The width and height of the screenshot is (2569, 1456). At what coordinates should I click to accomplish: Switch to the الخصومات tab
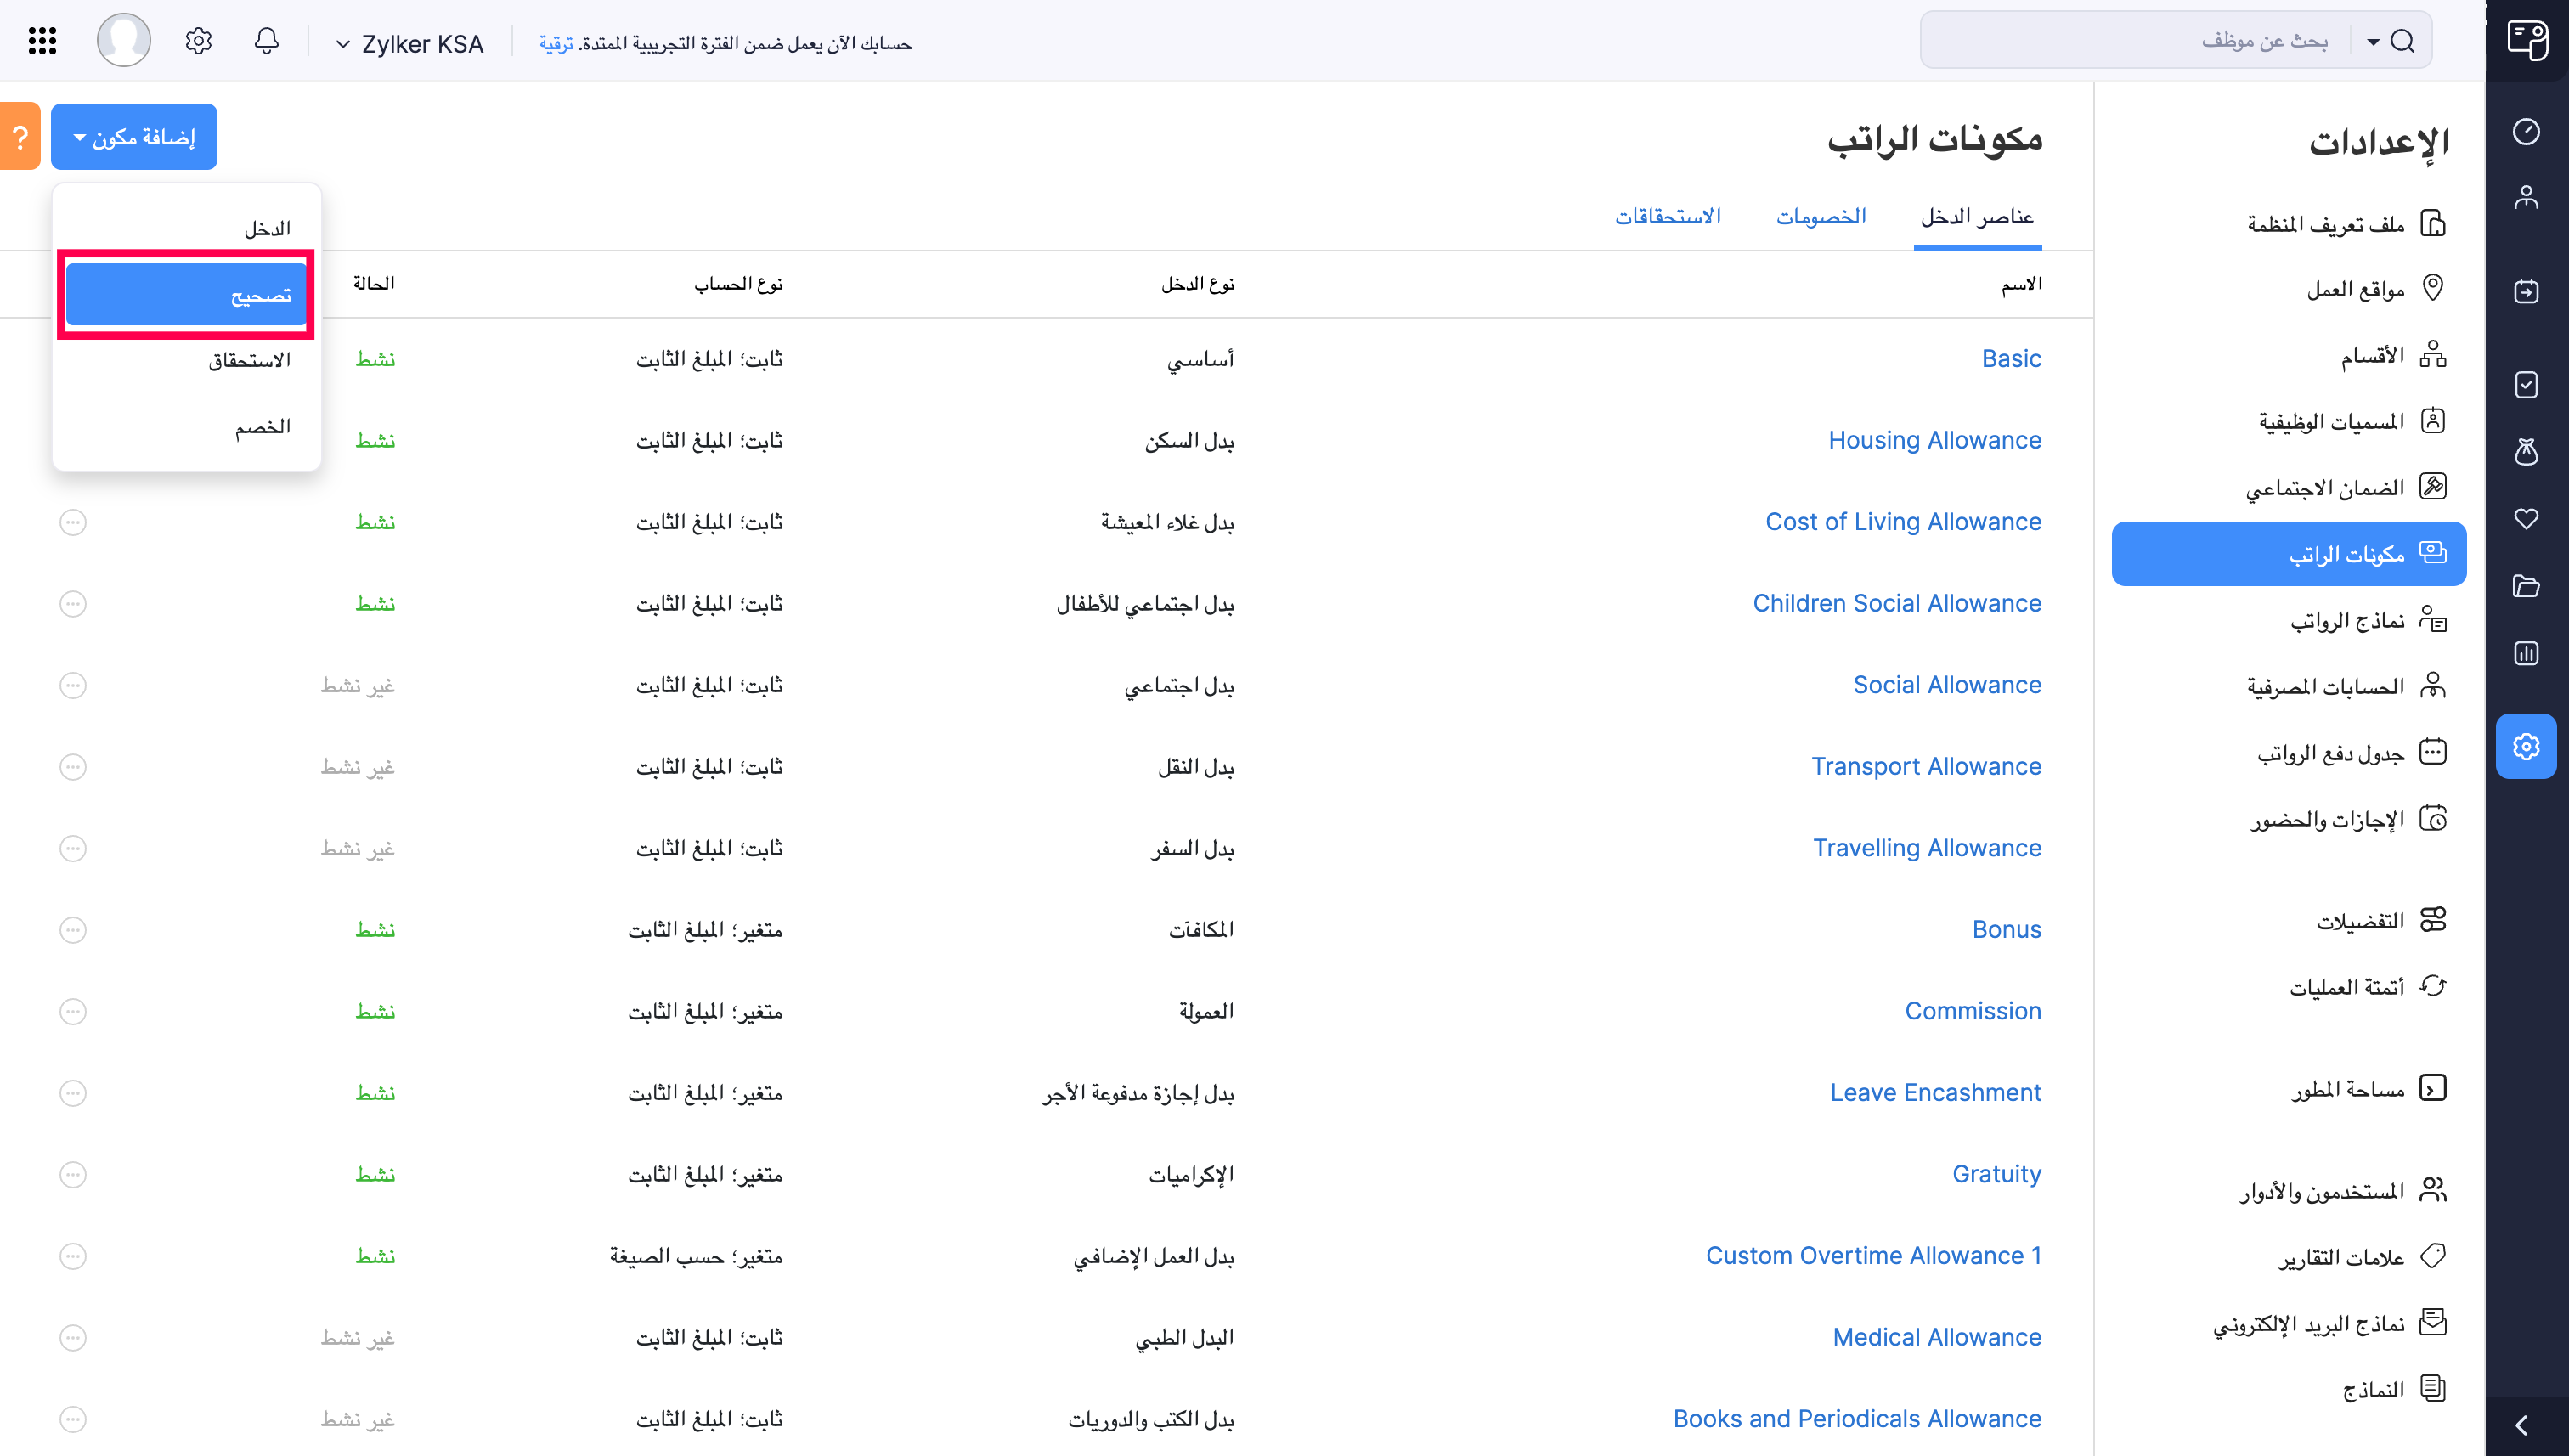(x=1822, y=215)
